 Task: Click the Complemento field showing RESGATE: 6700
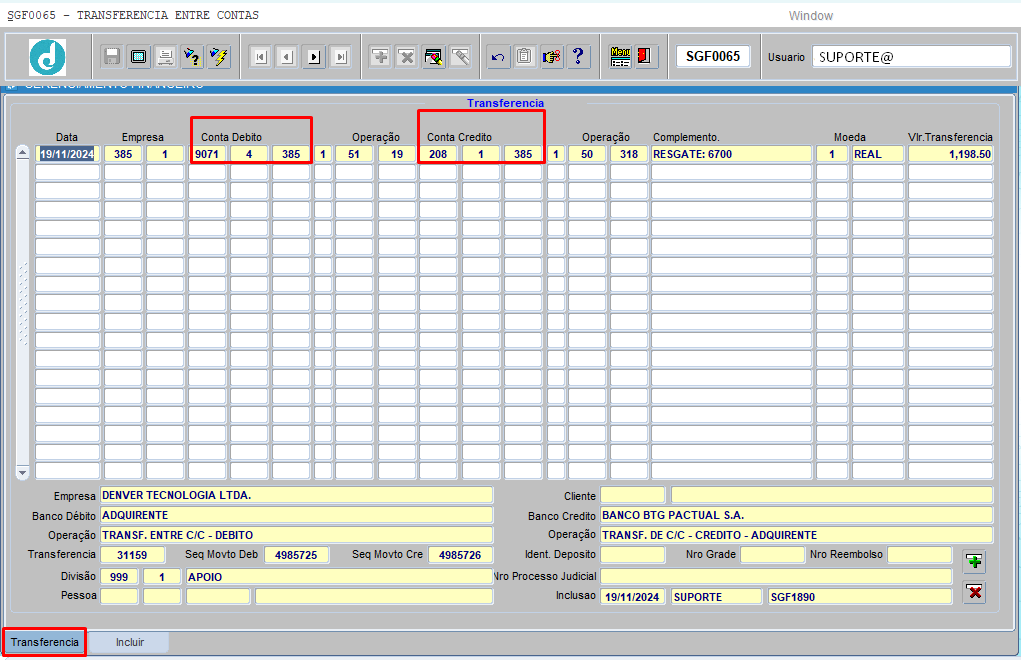point(730,154)
